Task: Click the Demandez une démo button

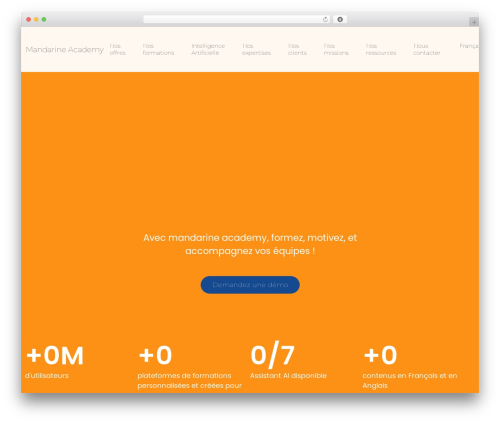Action: tap(250, 285)
